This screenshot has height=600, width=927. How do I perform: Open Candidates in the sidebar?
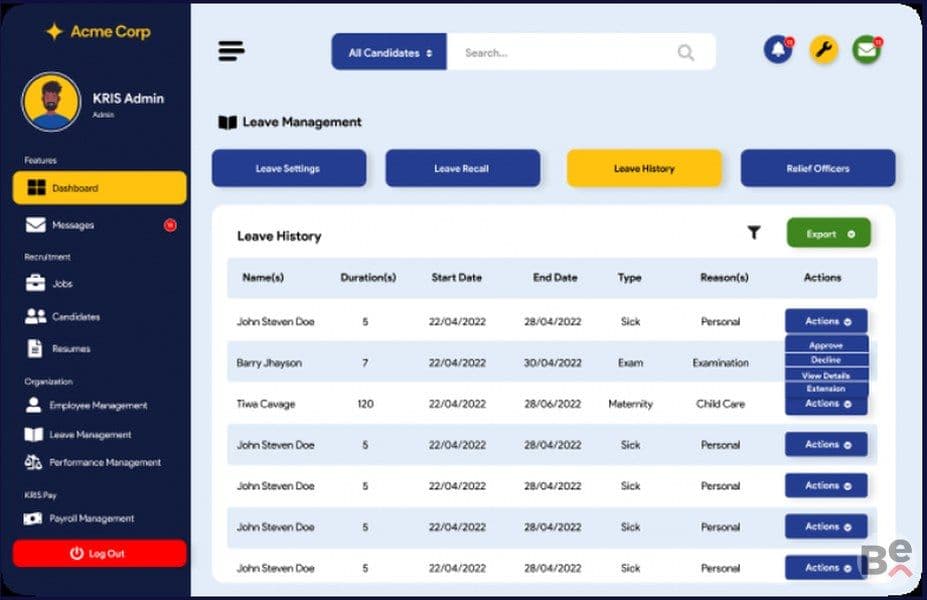pos(62,317)
